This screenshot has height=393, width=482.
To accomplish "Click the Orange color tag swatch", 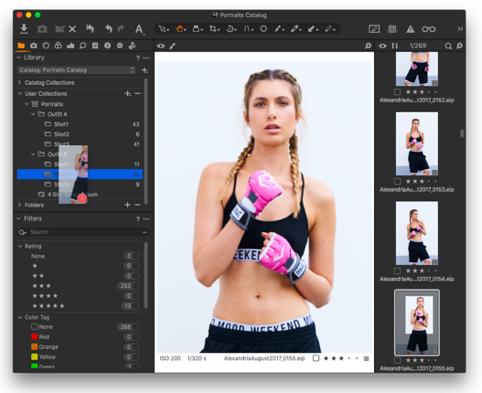I will click(34, 347).
